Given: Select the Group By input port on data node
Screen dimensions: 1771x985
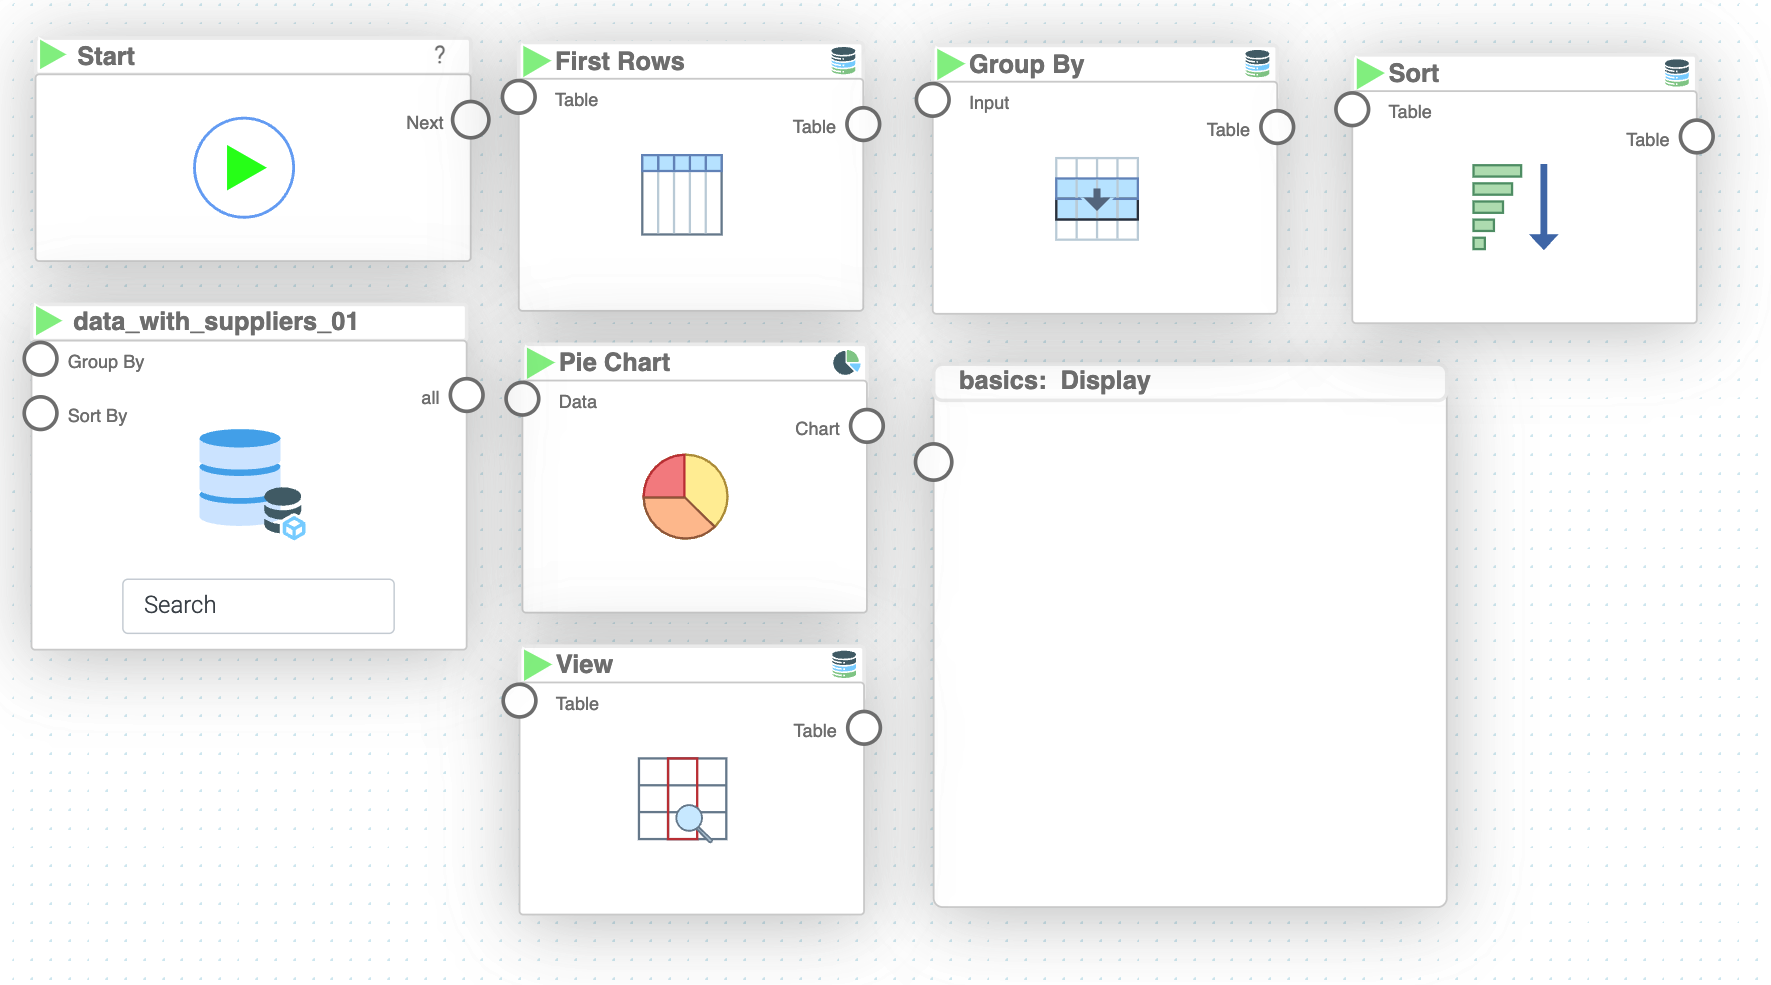Looking at the screenshot, I should (41, 359).
